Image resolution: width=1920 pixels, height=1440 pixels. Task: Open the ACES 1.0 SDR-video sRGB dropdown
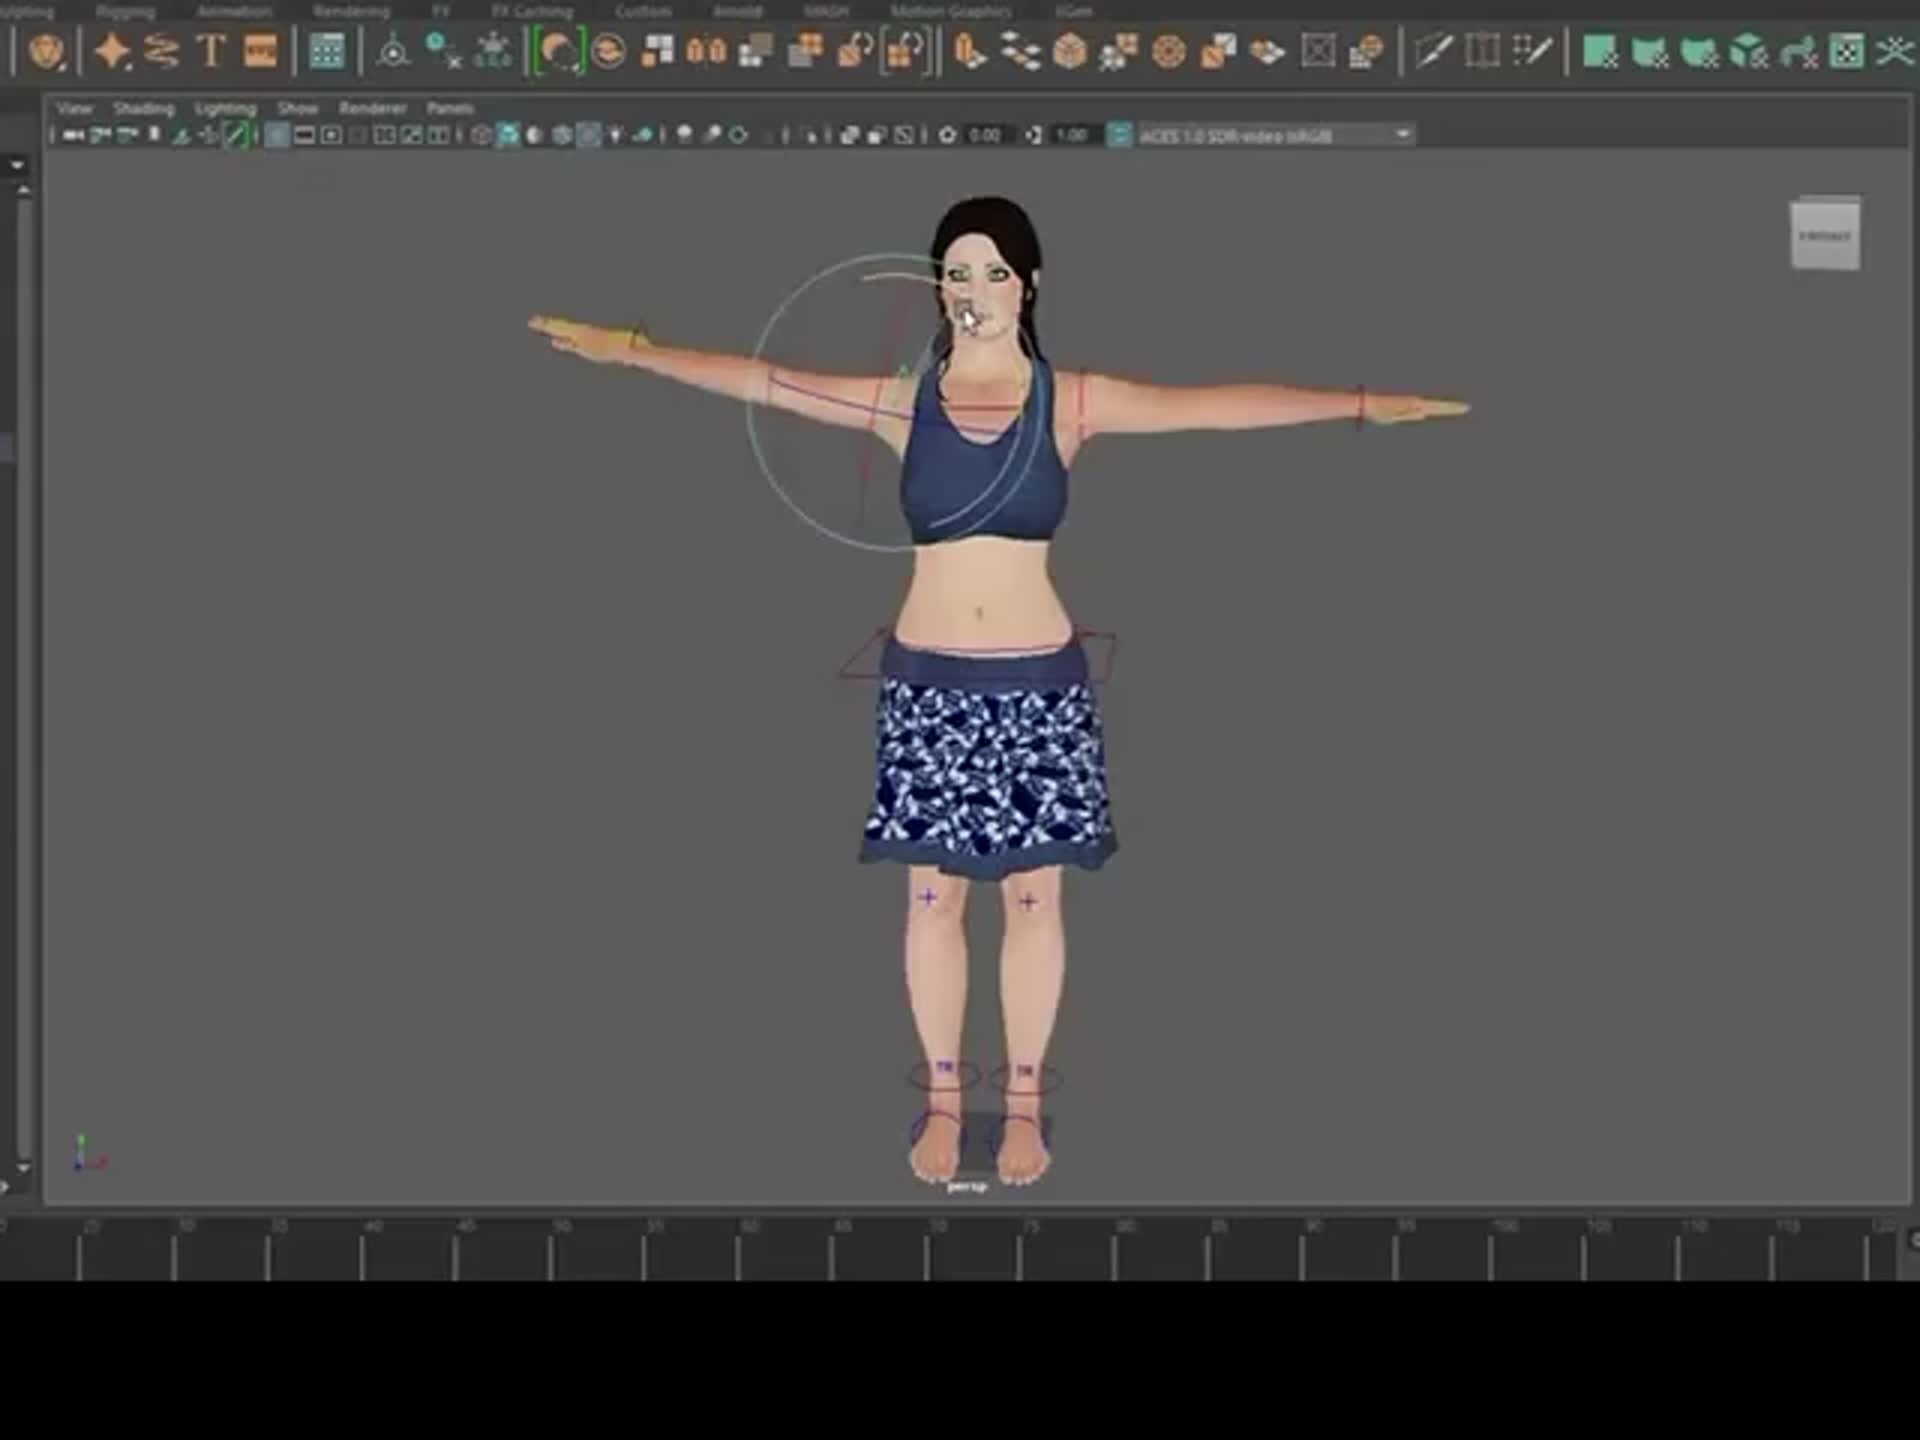1270,136
